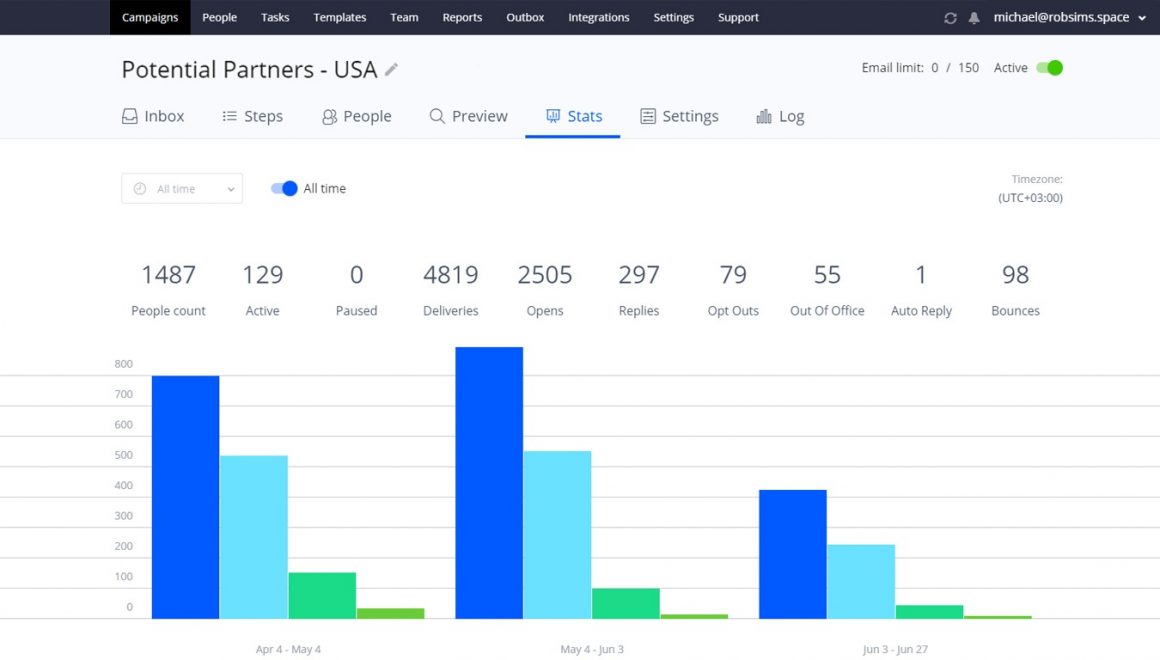Open the All time date range dropdown
1160x660 pixels.
pyautogui.click(x=182, y=189)
